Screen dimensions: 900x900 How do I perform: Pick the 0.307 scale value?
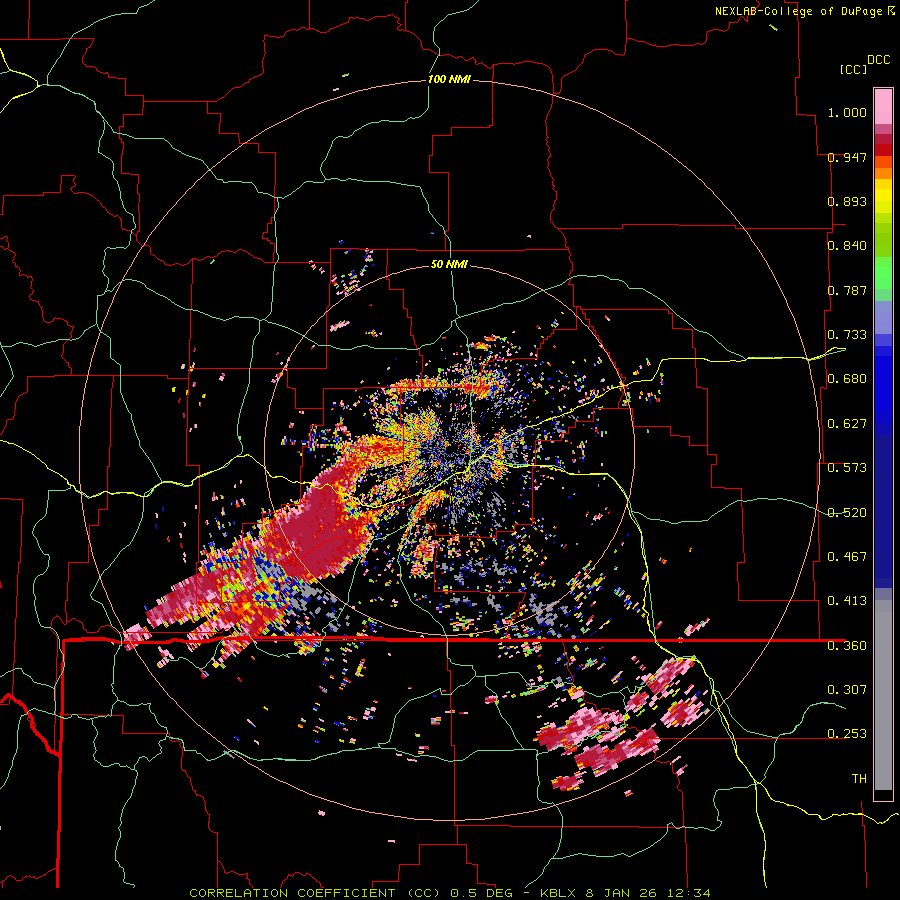(847, 690)
